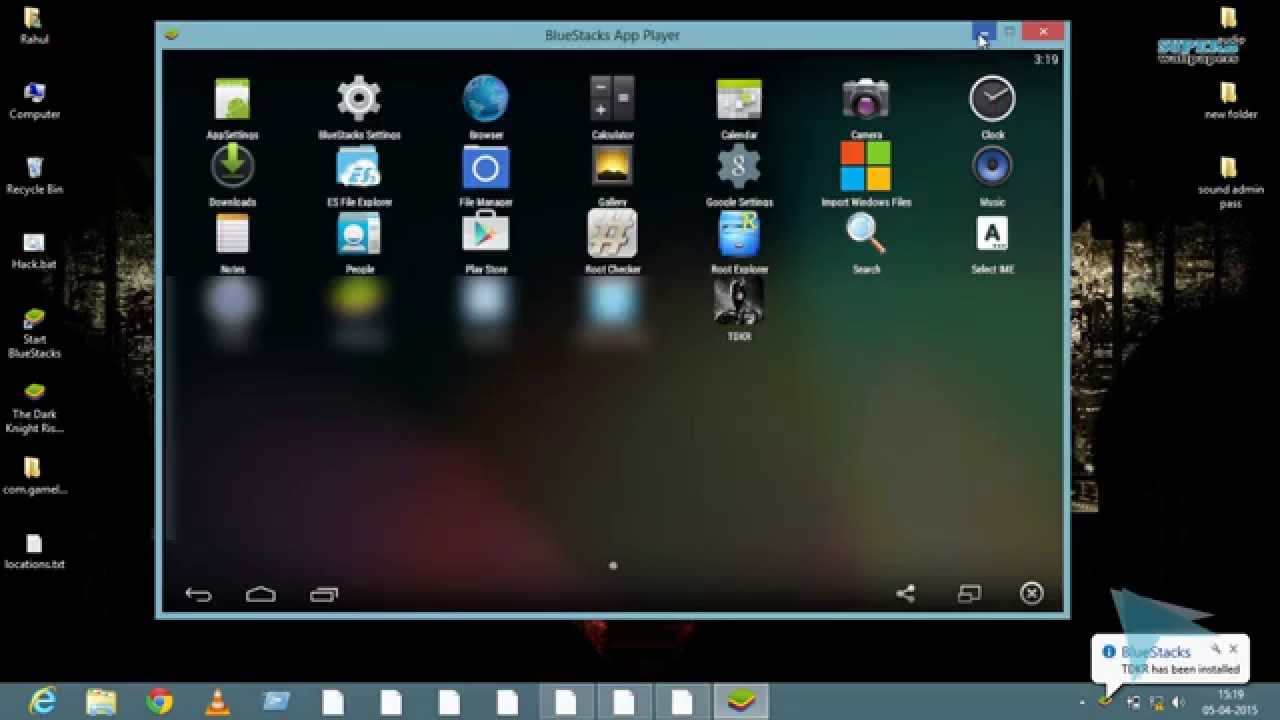Open the taskbar clock and date
Screen dimensions: 1280x720
pyautogui.click(x=1230, y=701)
